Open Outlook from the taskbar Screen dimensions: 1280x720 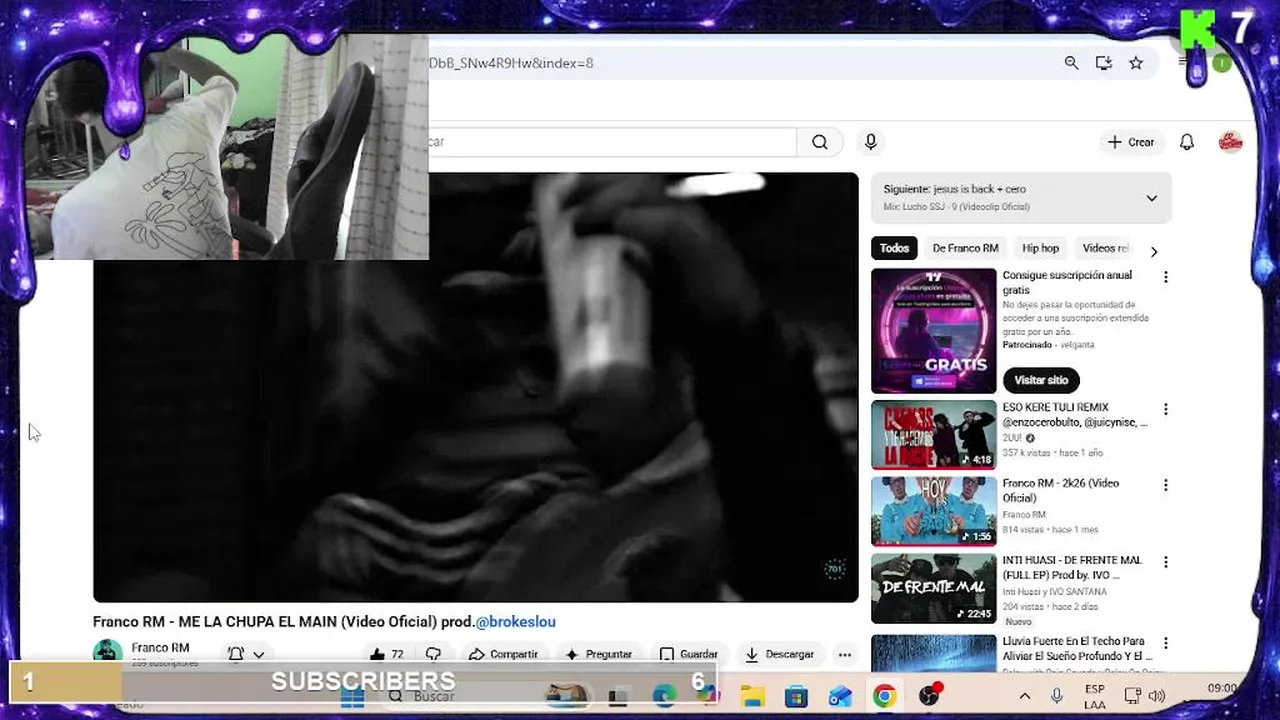[840, 696]
